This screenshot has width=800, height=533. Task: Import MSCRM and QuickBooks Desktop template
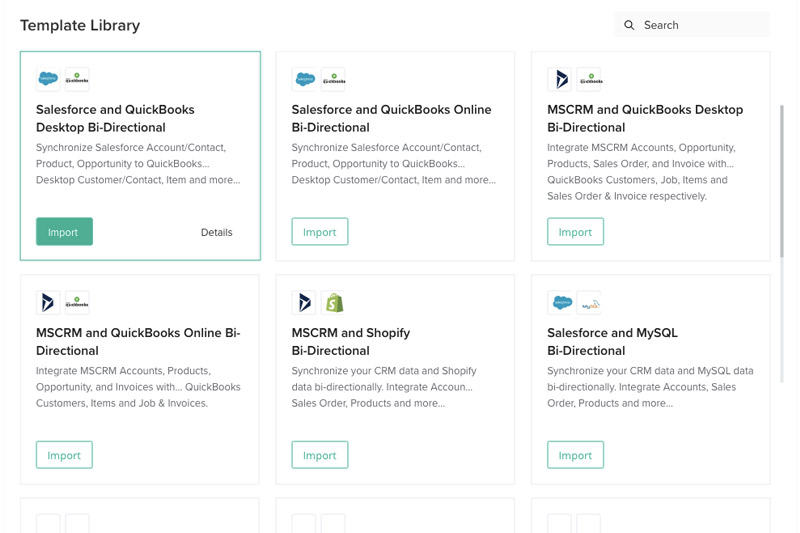575,232
